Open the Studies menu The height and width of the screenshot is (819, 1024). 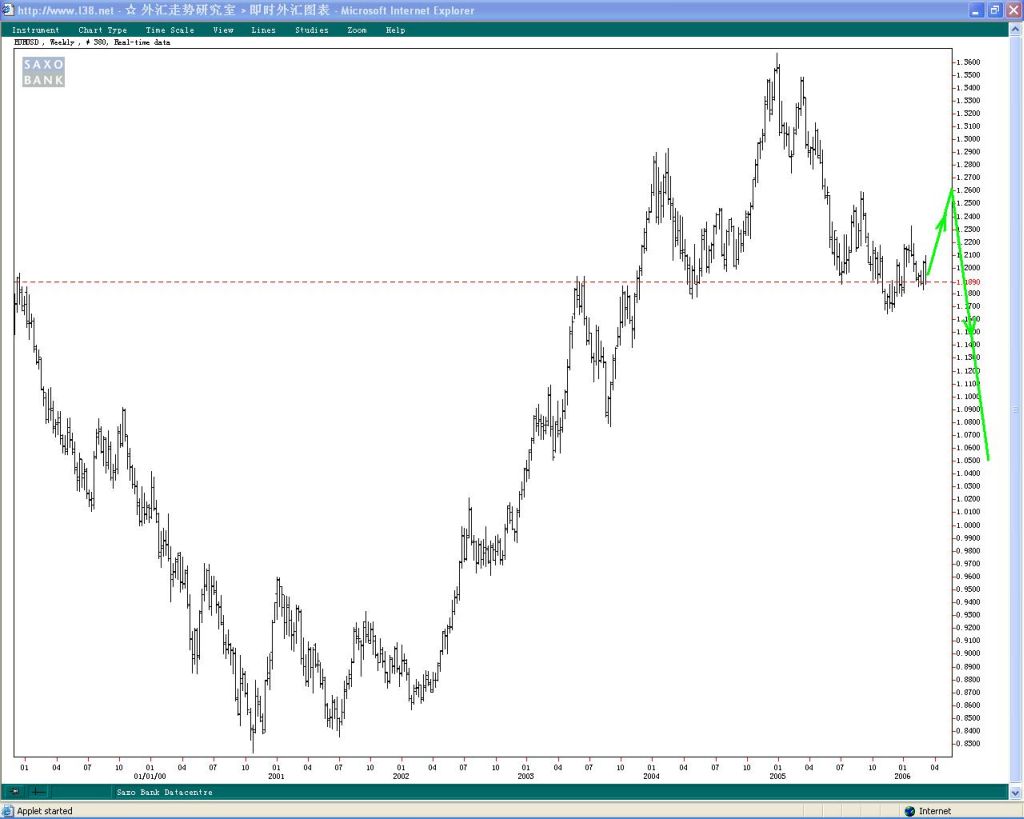312,30
